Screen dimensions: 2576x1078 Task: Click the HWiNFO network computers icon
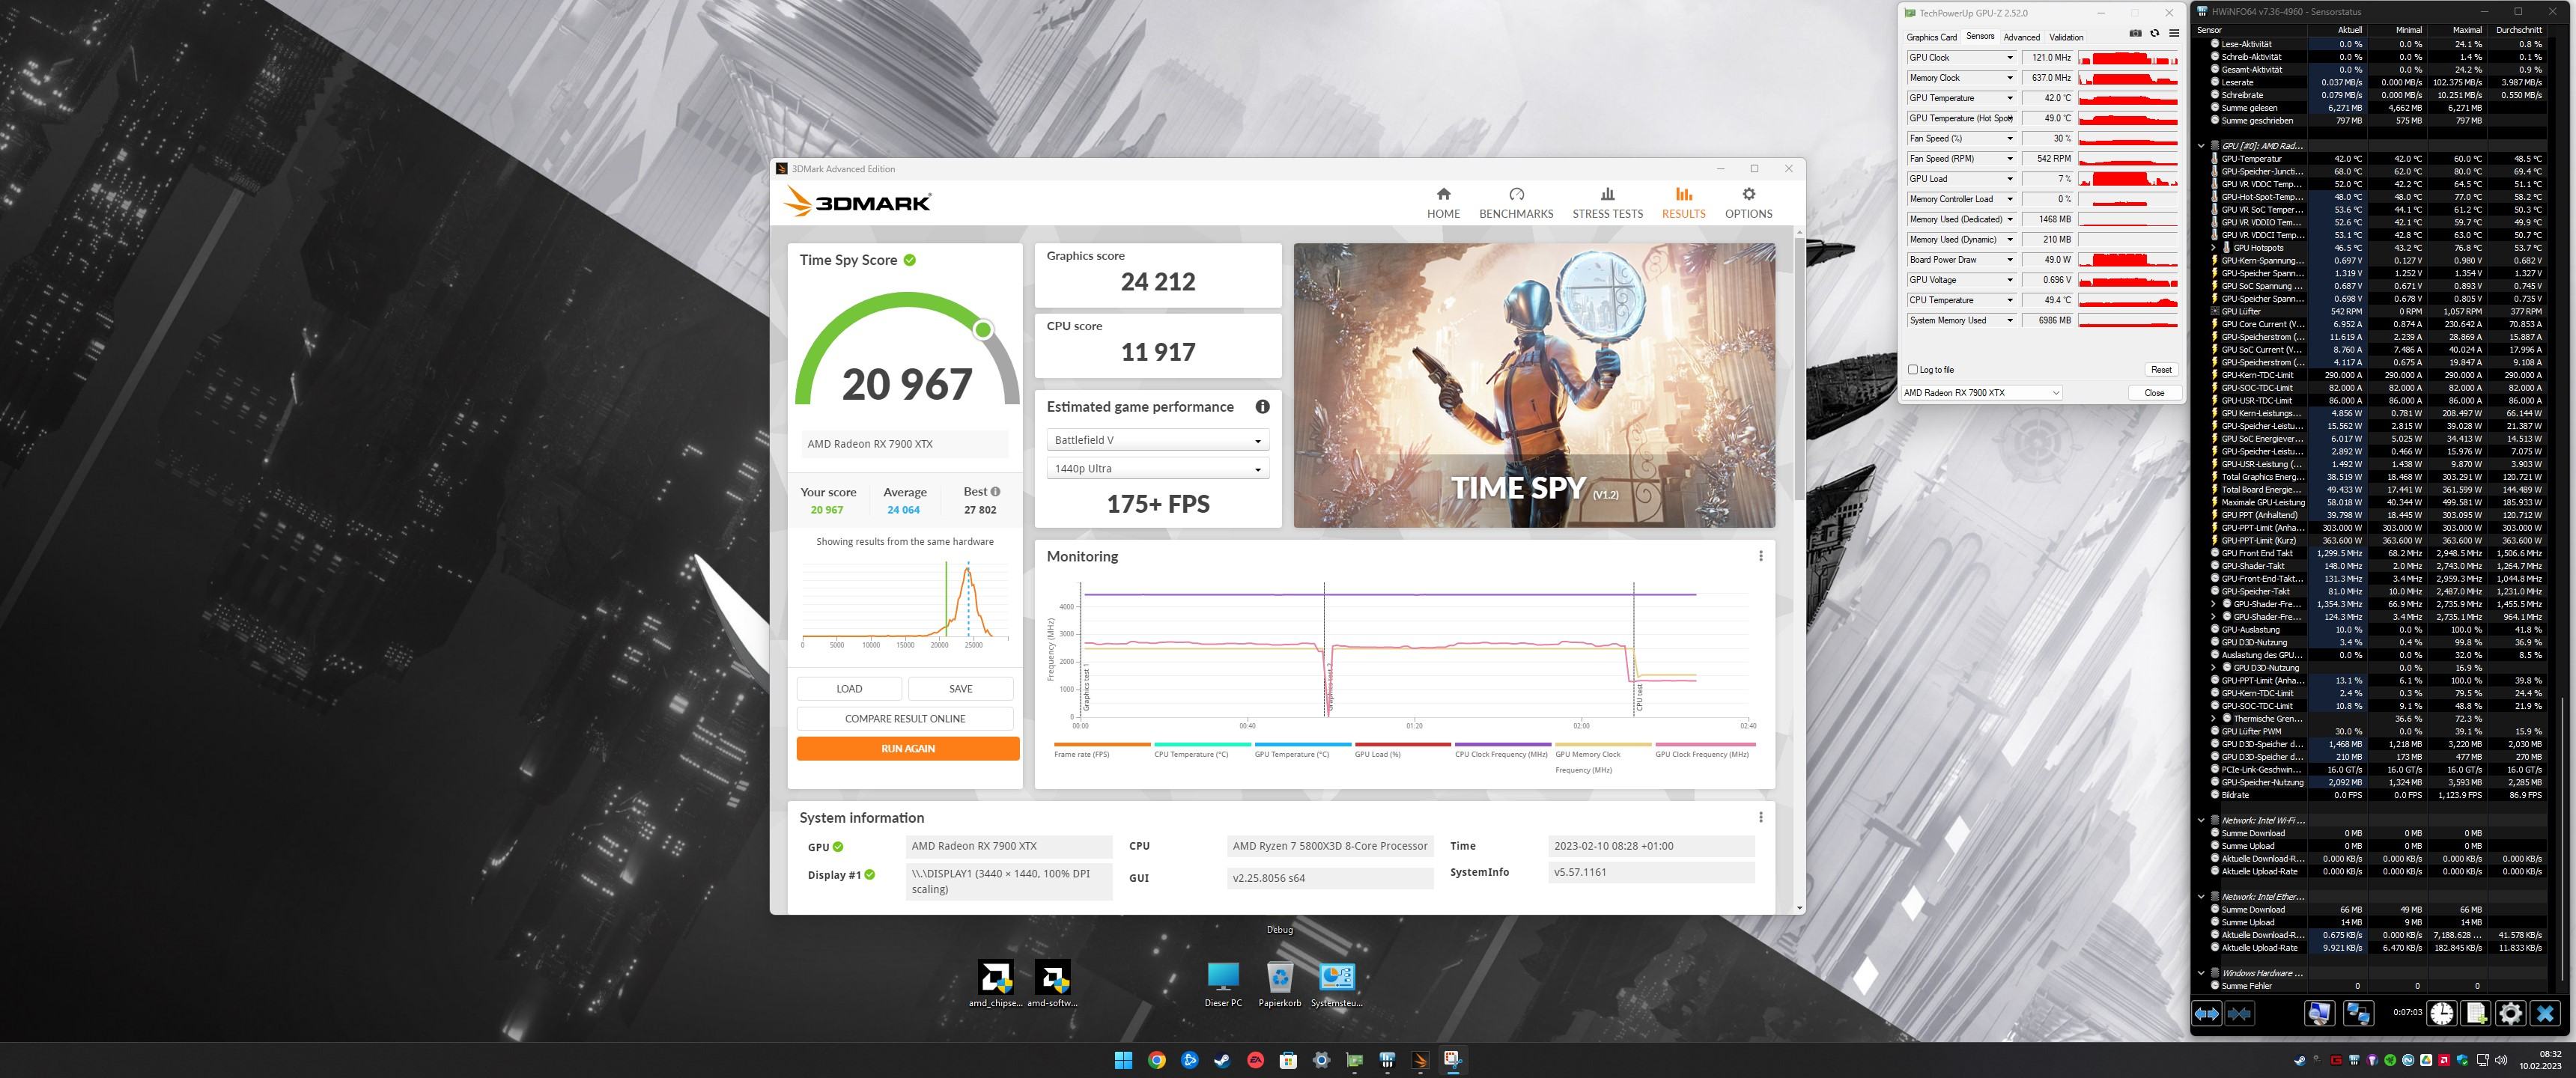click(x=2358, y=1013)
